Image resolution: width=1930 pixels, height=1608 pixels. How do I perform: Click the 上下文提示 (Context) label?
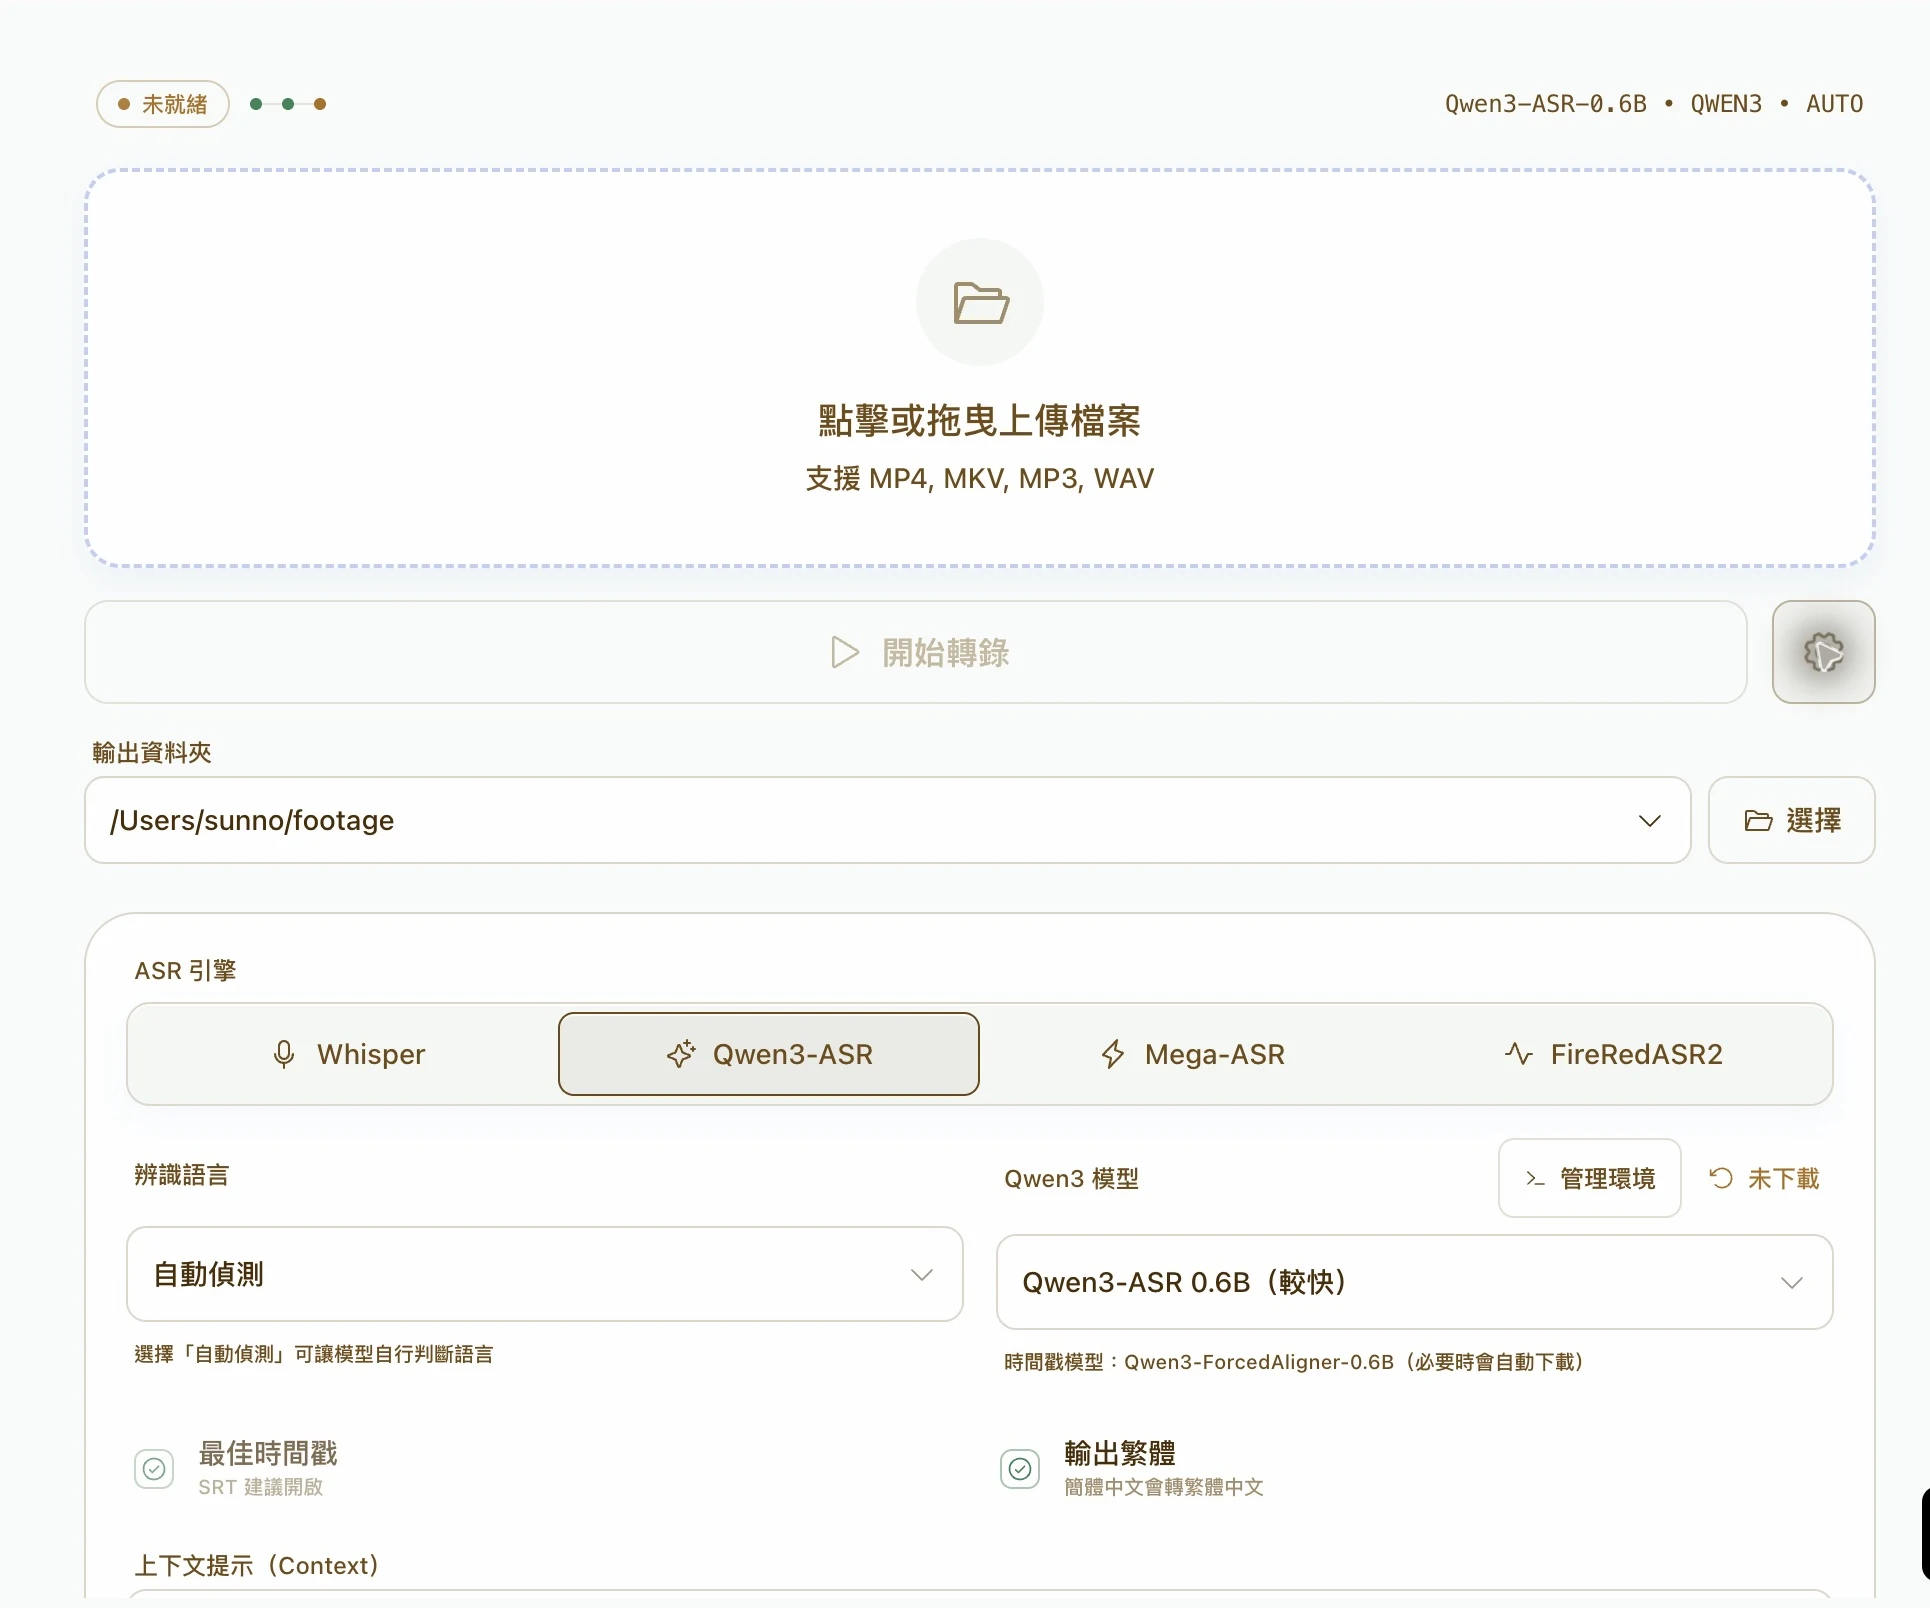pos(257,1565)
